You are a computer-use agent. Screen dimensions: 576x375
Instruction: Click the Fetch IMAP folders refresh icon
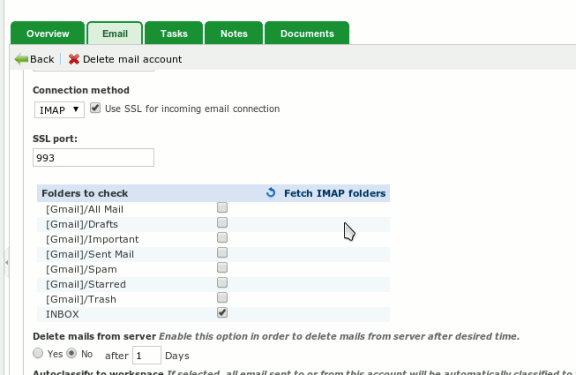click(x=271, y=192)
